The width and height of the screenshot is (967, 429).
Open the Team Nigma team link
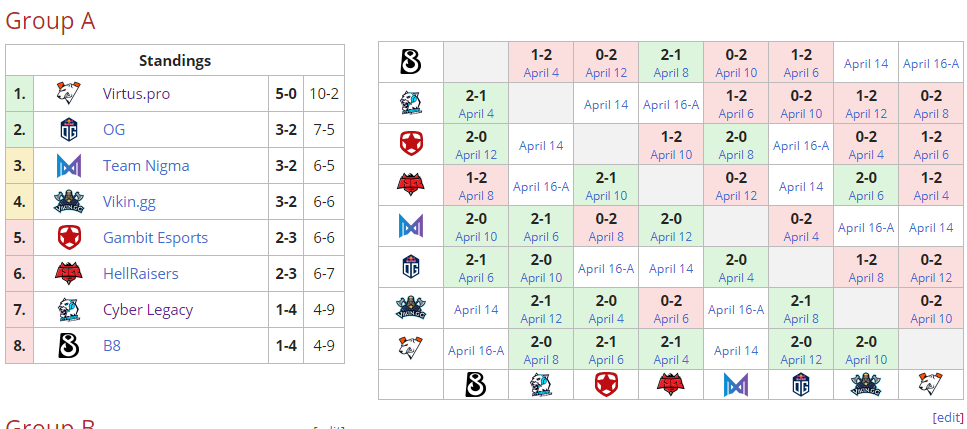[x=146, y=166]
